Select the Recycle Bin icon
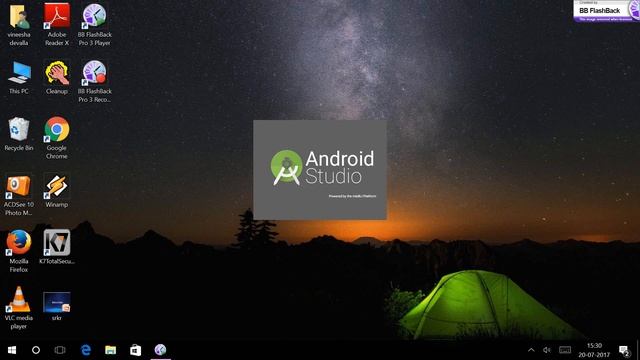Viewport: 640px width, 360px height. (19, 134)
